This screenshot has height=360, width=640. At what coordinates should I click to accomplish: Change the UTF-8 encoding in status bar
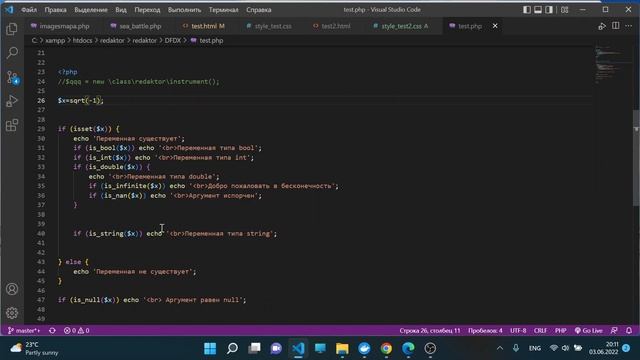click(x=518, y=330)
